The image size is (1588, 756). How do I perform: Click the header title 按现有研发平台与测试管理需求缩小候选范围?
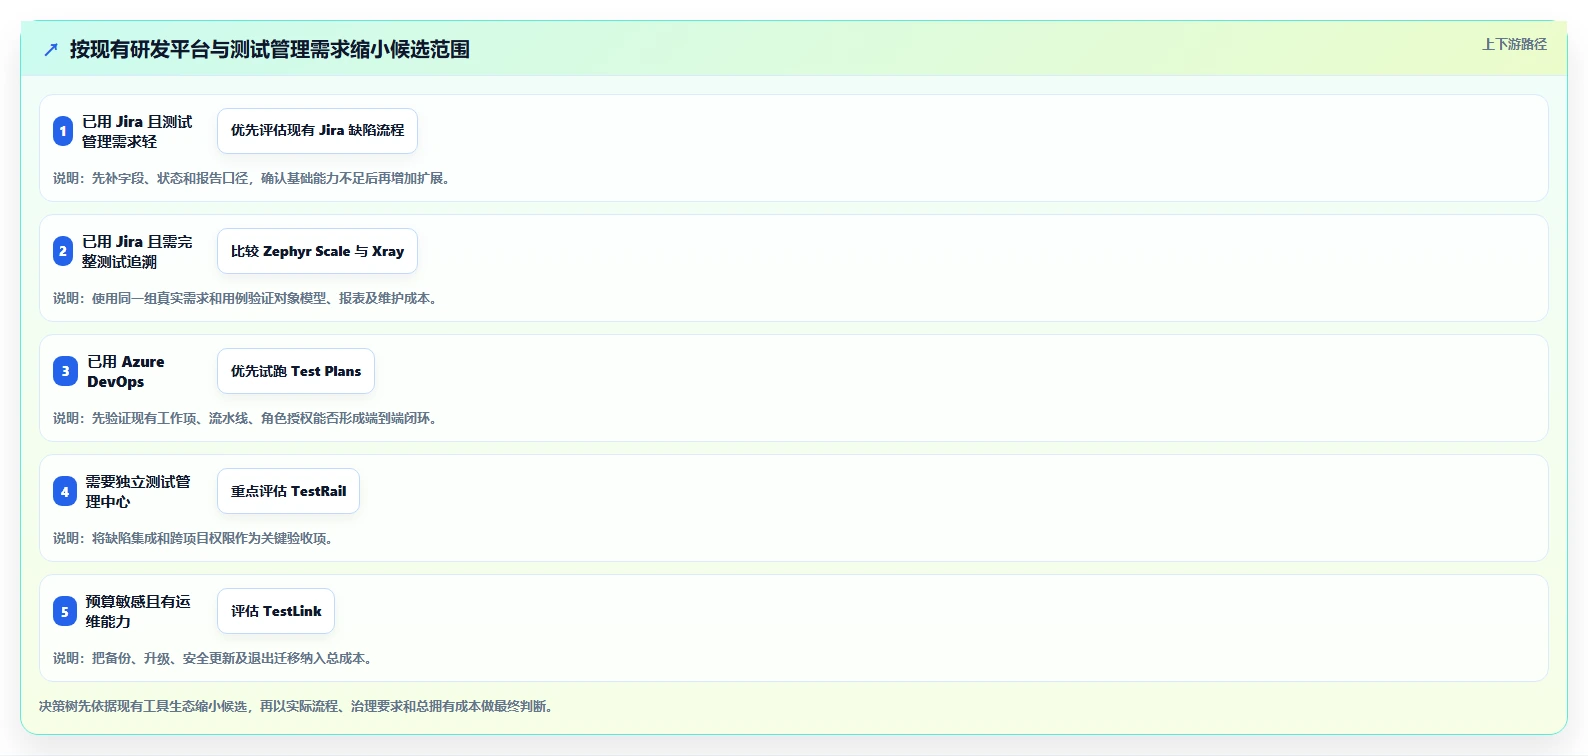pos(270,49)
